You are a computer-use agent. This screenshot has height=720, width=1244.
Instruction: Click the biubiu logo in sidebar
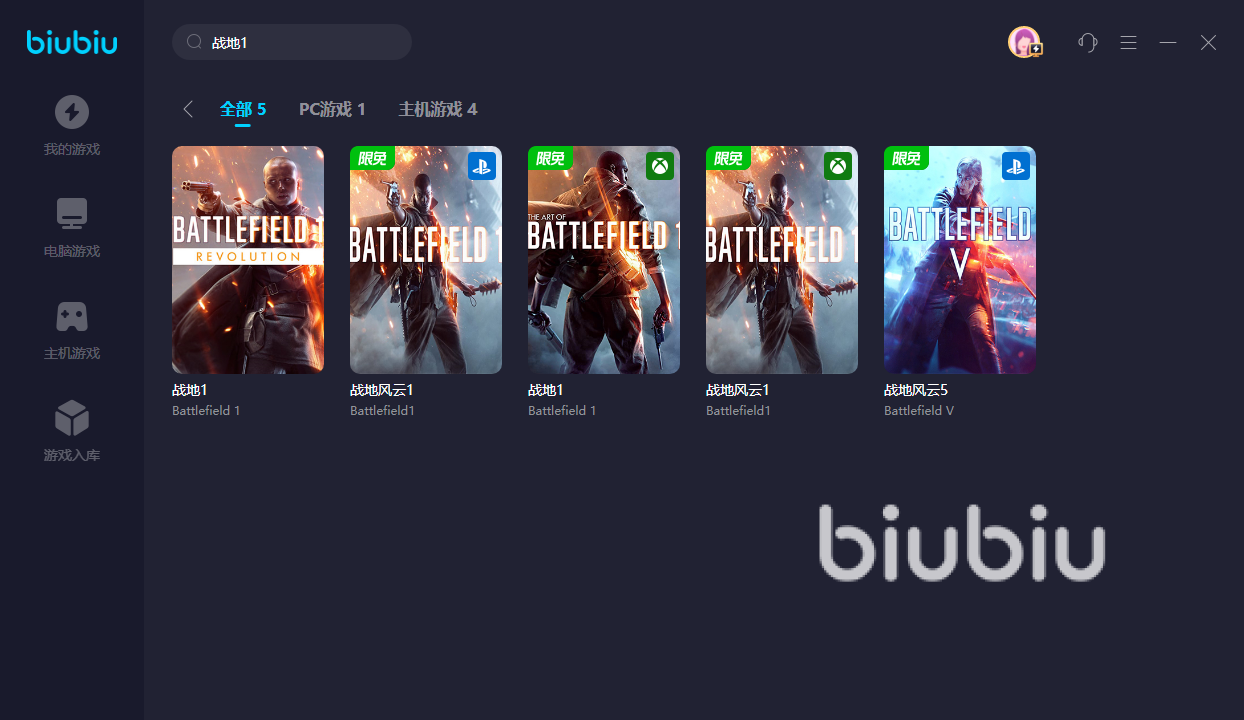click(72, 42)
